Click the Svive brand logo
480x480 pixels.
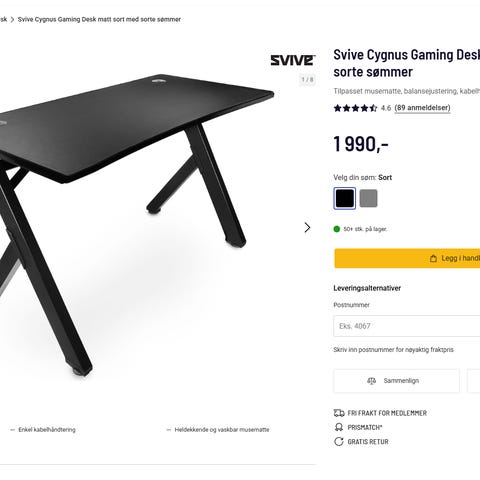(293, 60)
